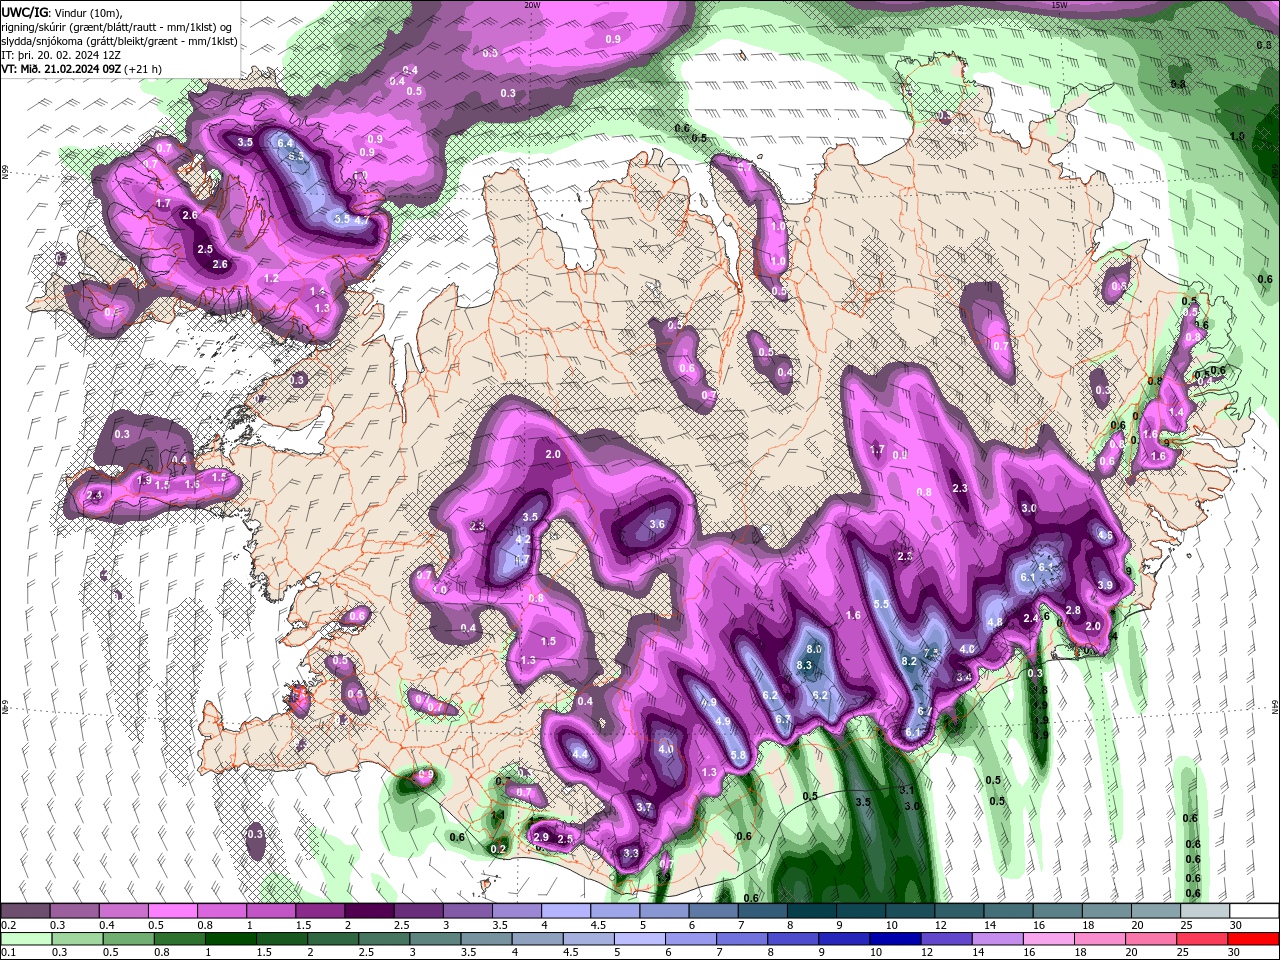The height and width of the screenshot is (960, 1280).
Task: Click the 3.7 snowfall value near south coast
Action: (644, 807)
